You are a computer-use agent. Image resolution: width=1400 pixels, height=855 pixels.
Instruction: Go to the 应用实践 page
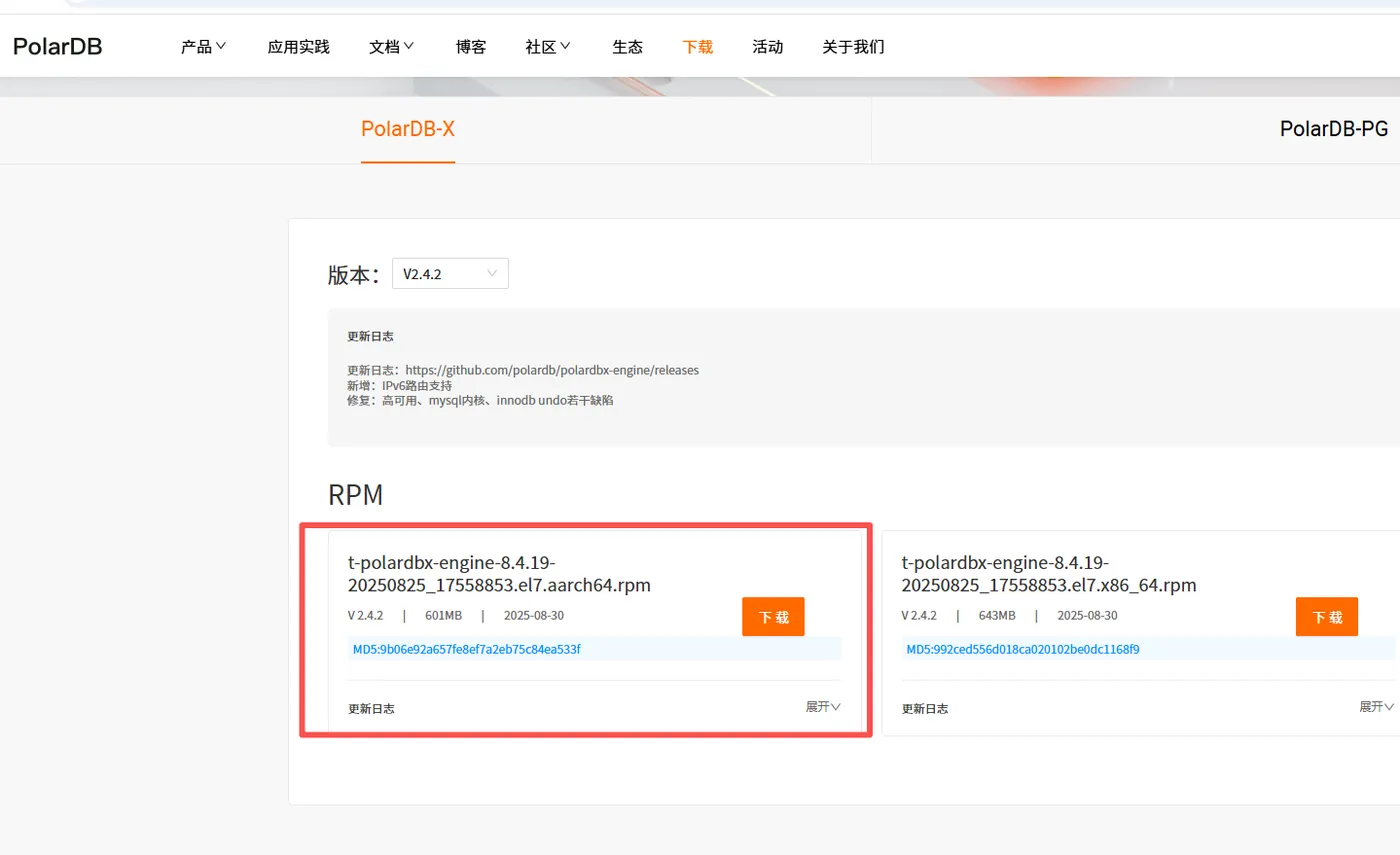299,46
